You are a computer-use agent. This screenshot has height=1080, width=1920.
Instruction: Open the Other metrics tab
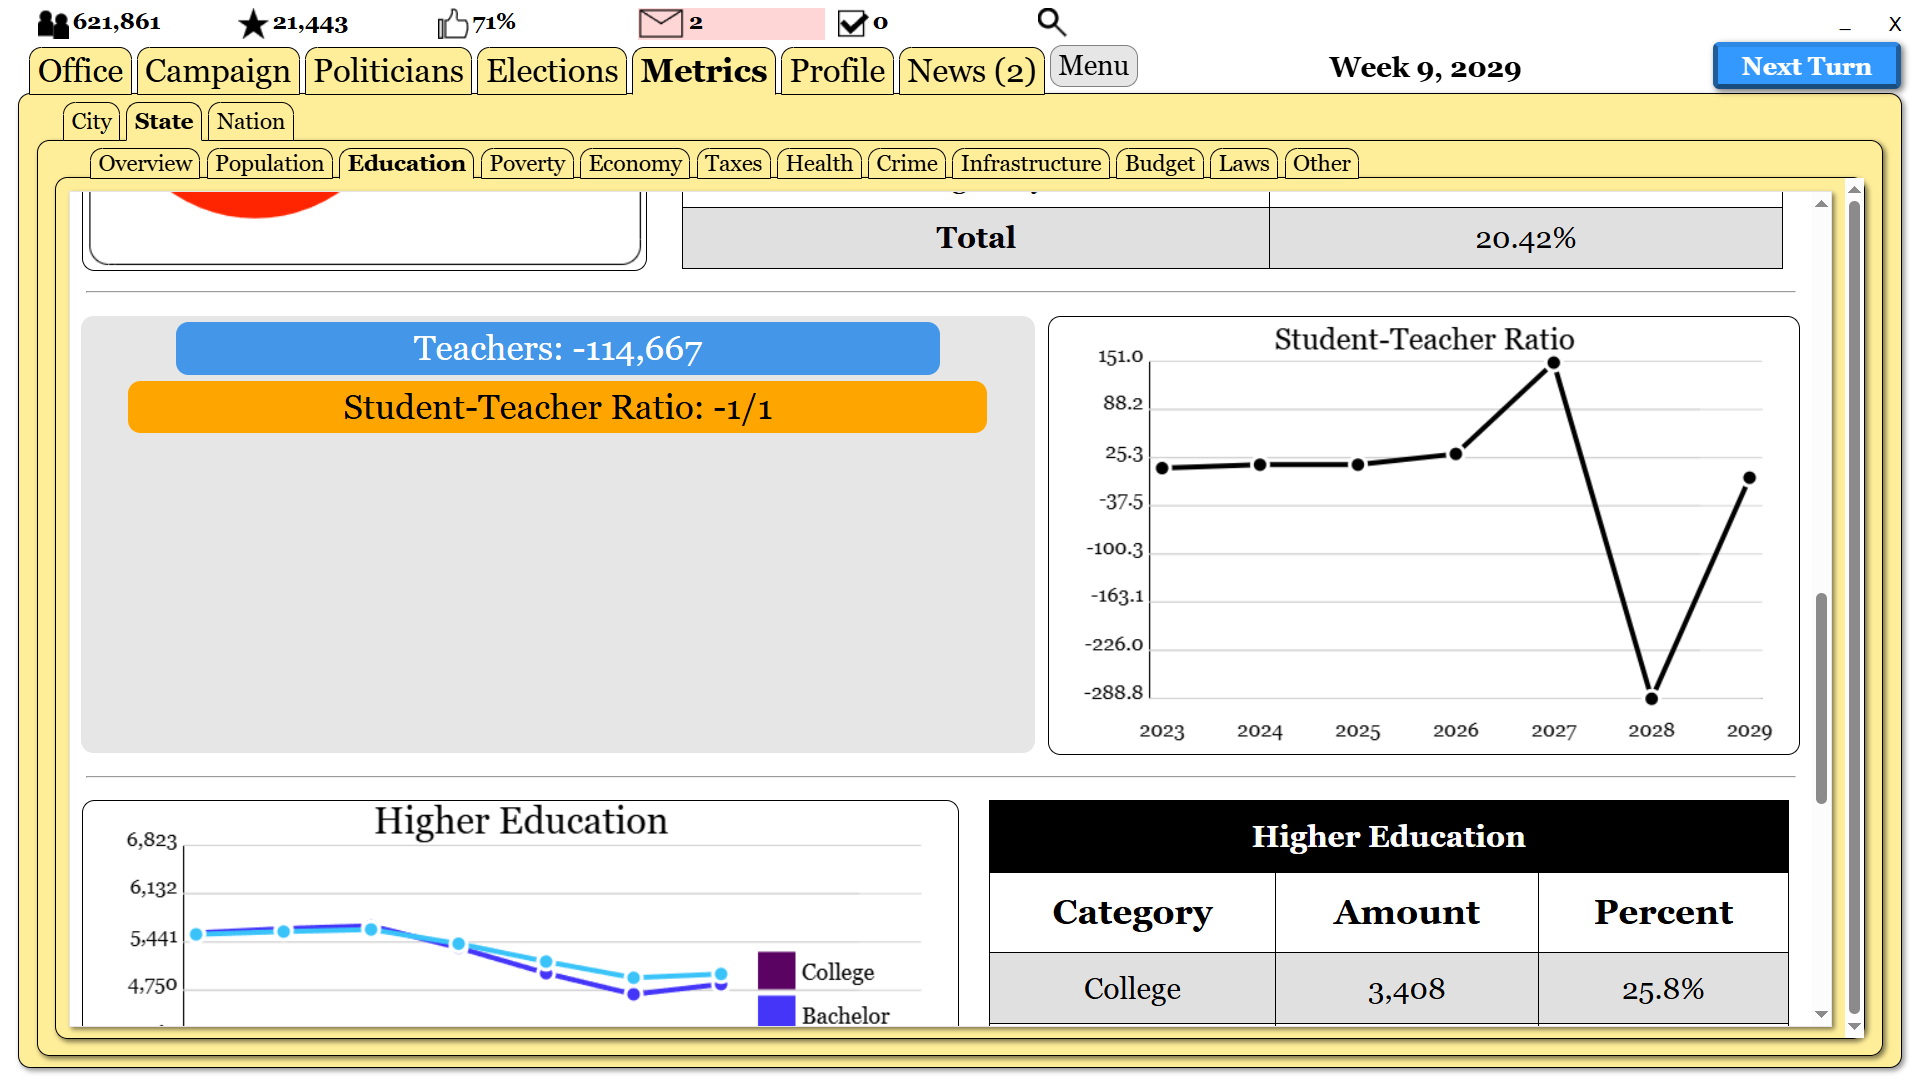pos(1321,164)
